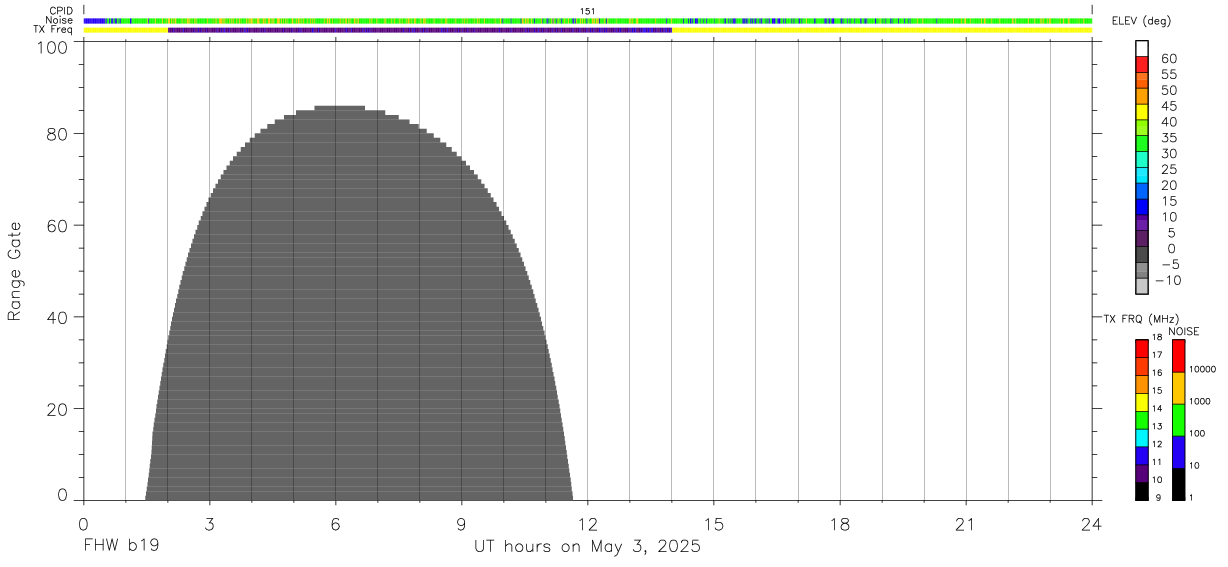Click the 'NOISE' legend title
This screenshot has height=567, width=1228.
[x=1184, y=331]
